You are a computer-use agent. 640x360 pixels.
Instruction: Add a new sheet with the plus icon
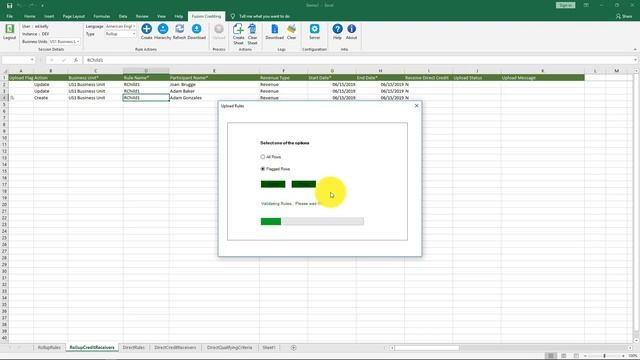(293, 348)
